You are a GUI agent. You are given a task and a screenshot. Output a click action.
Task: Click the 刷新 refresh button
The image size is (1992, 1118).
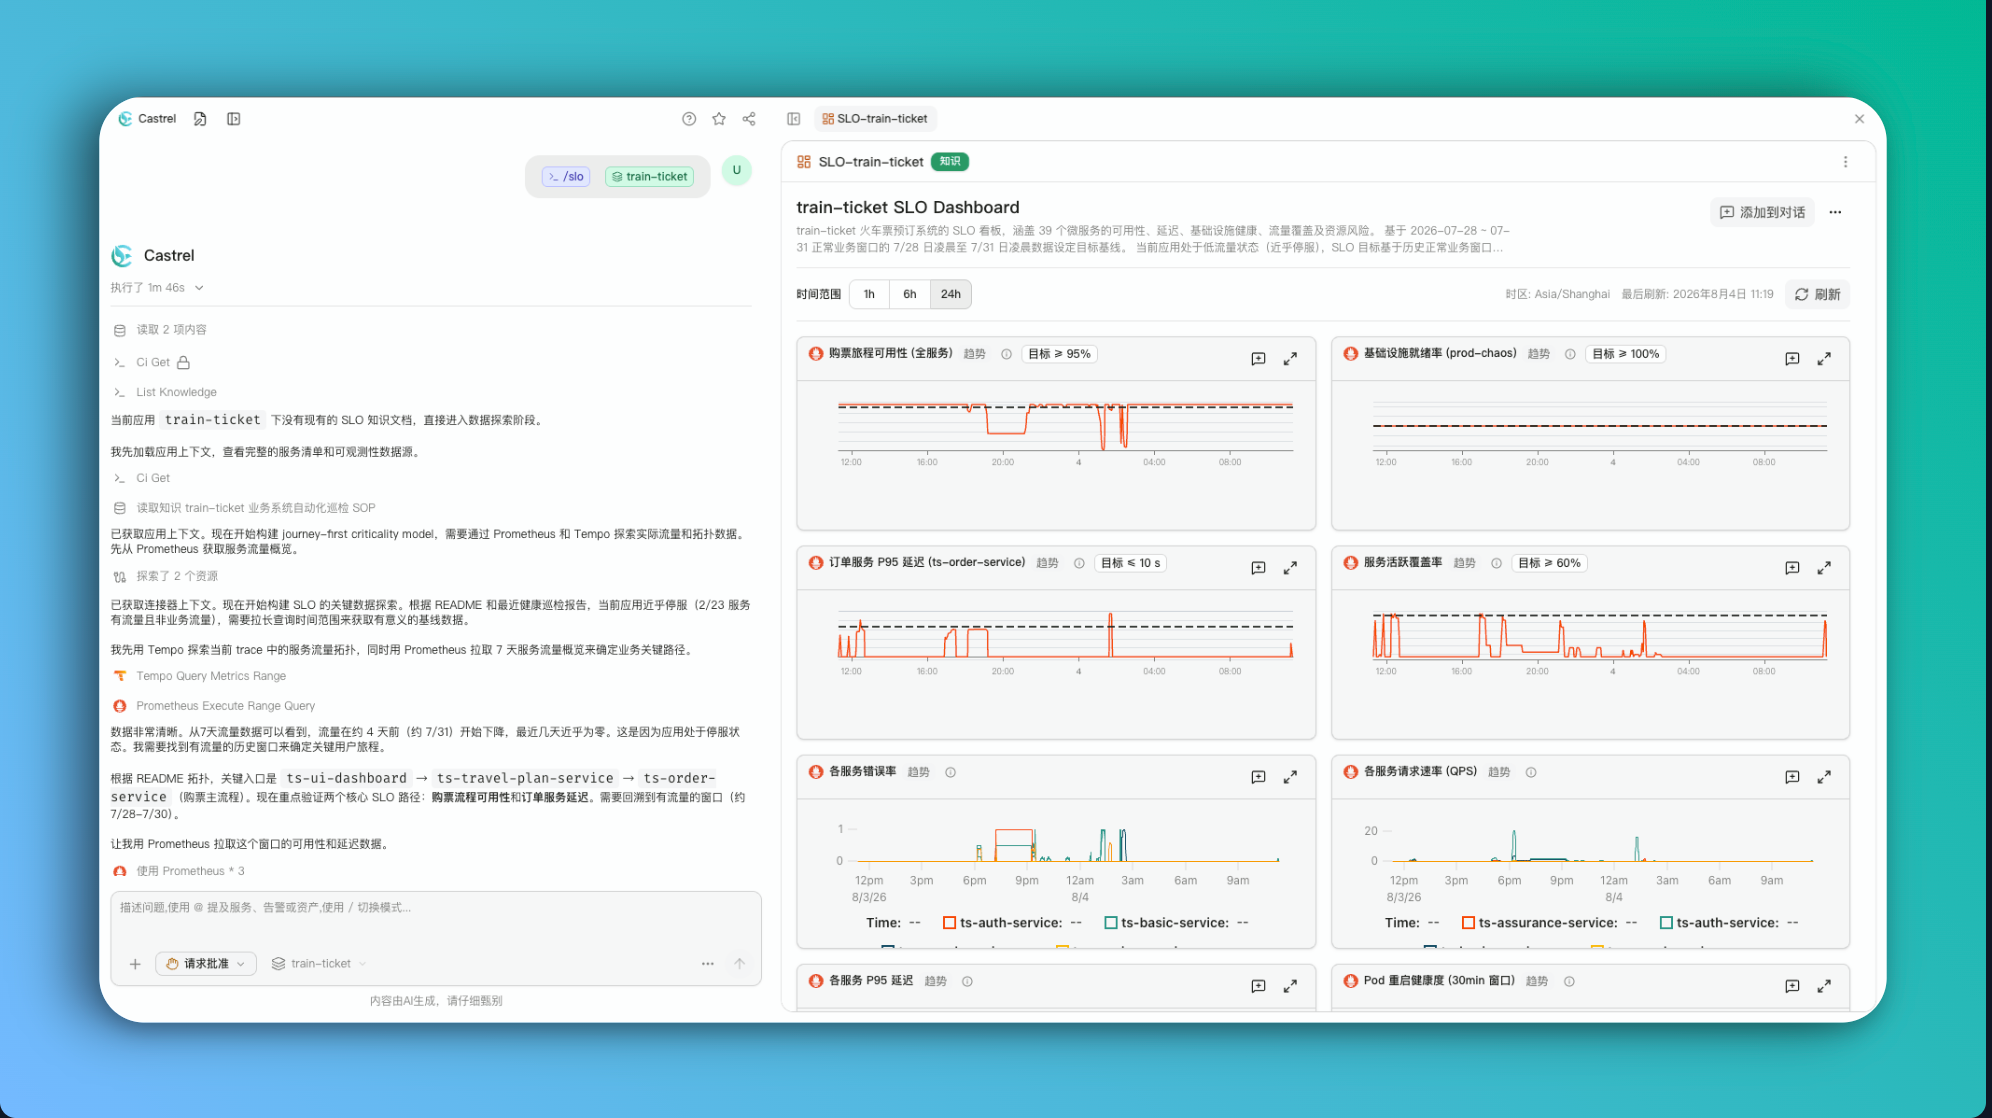click(1818, 294)
